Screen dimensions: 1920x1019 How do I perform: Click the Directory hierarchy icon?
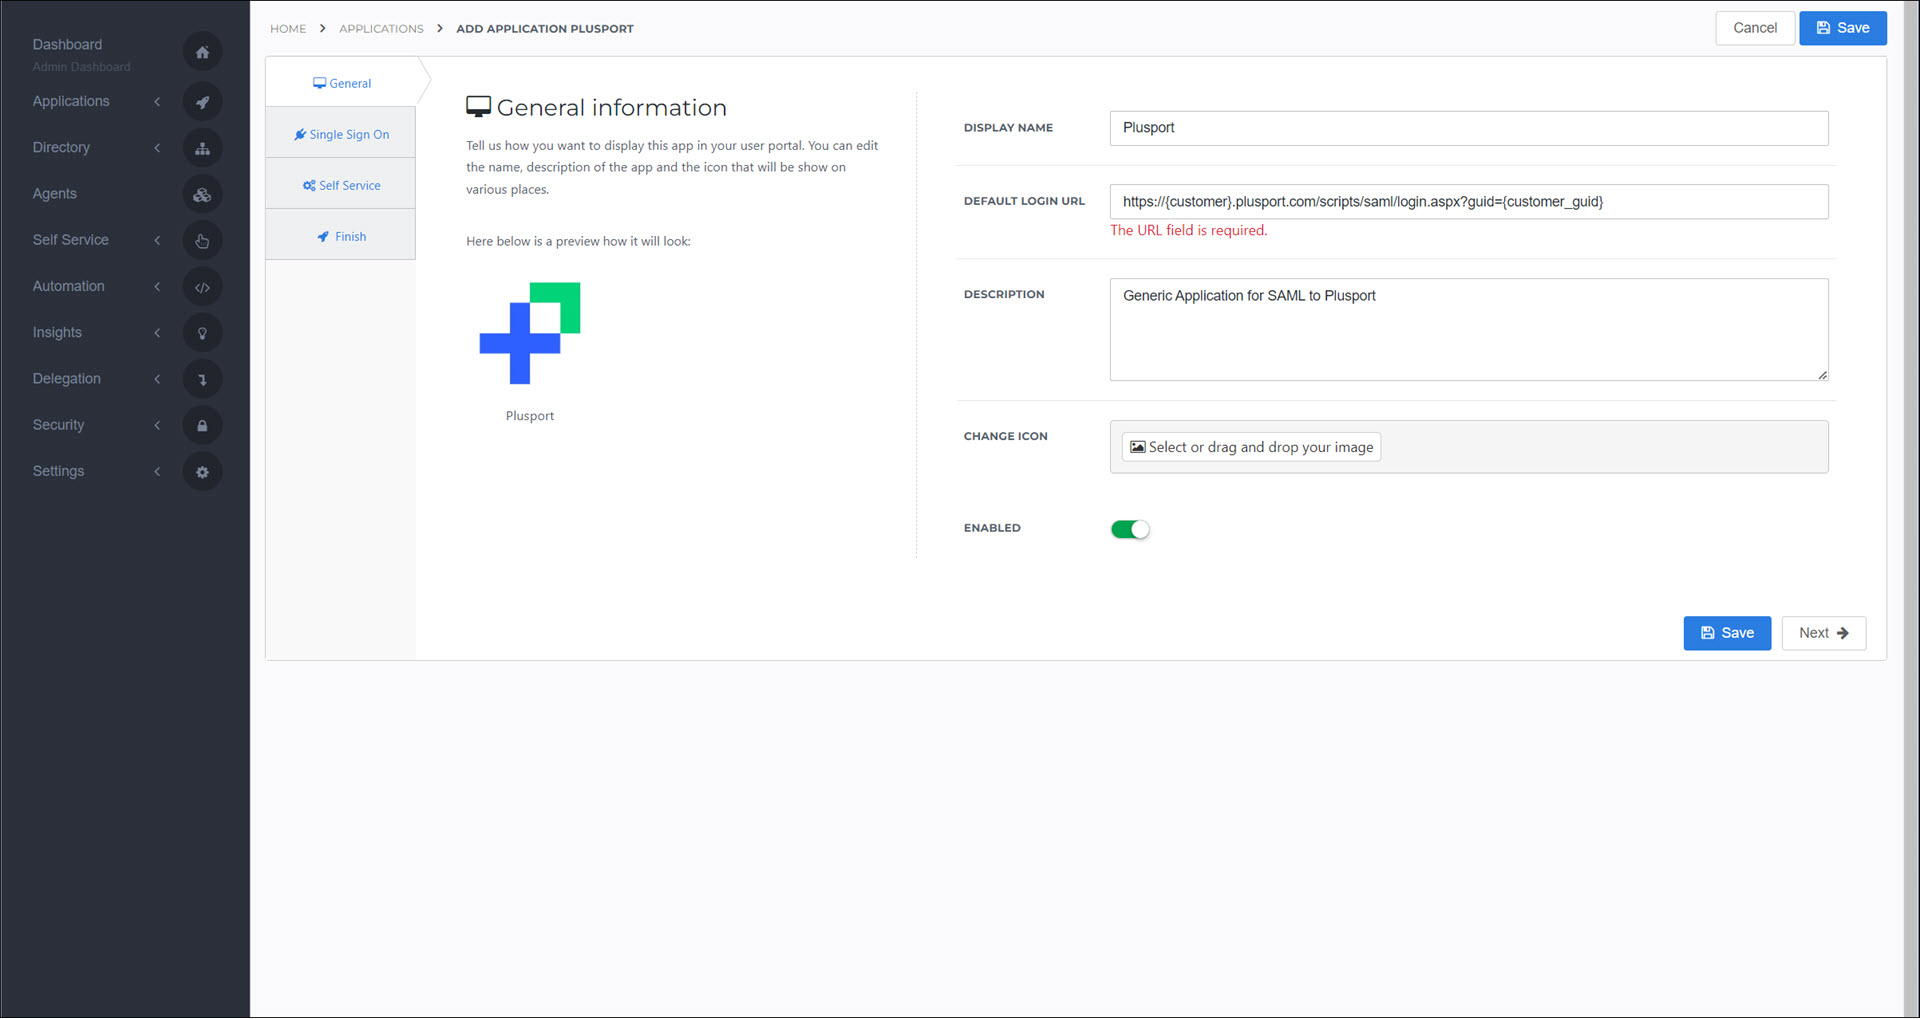[x=202, y=148]
